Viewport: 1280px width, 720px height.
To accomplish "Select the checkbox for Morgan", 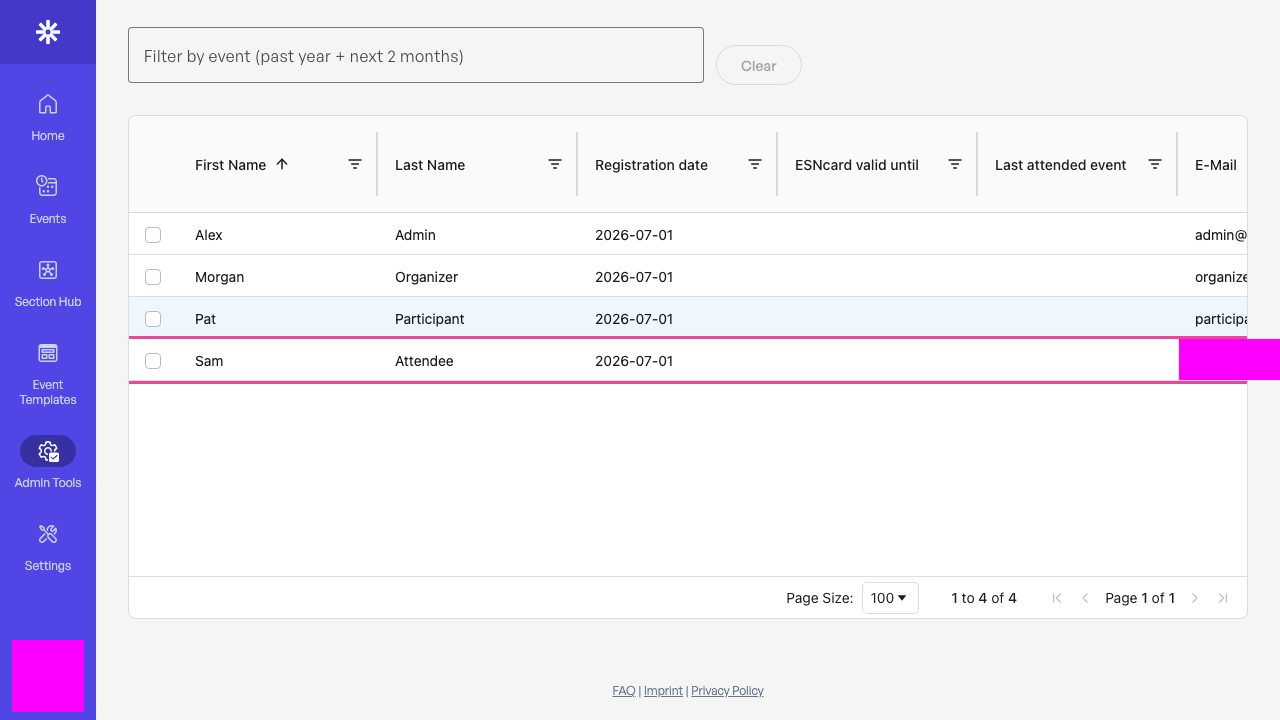I will click(x=153, y=277).
